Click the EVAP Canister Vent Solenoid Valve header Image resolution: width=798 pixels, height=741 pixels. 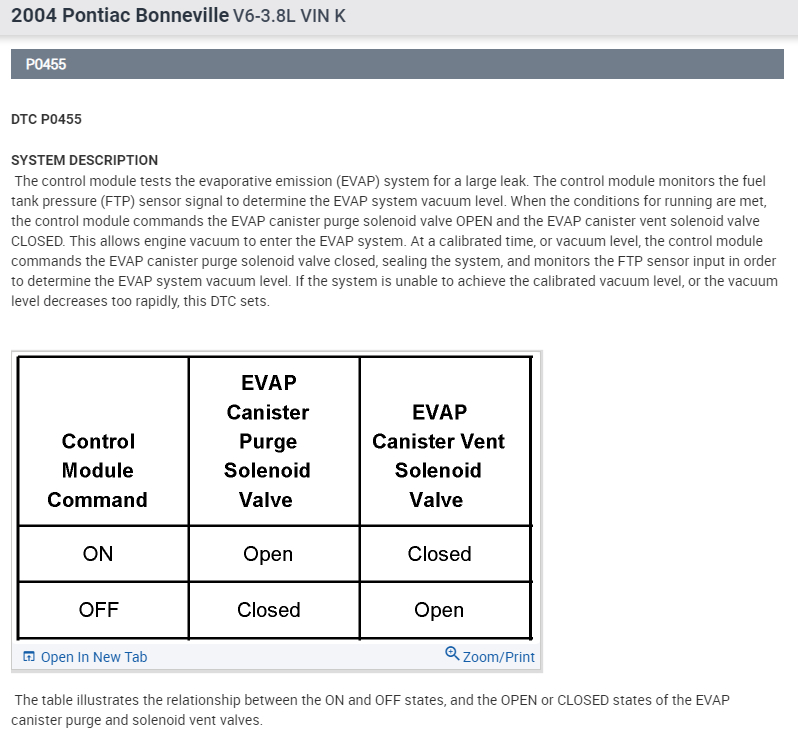(x=438, y=456)
